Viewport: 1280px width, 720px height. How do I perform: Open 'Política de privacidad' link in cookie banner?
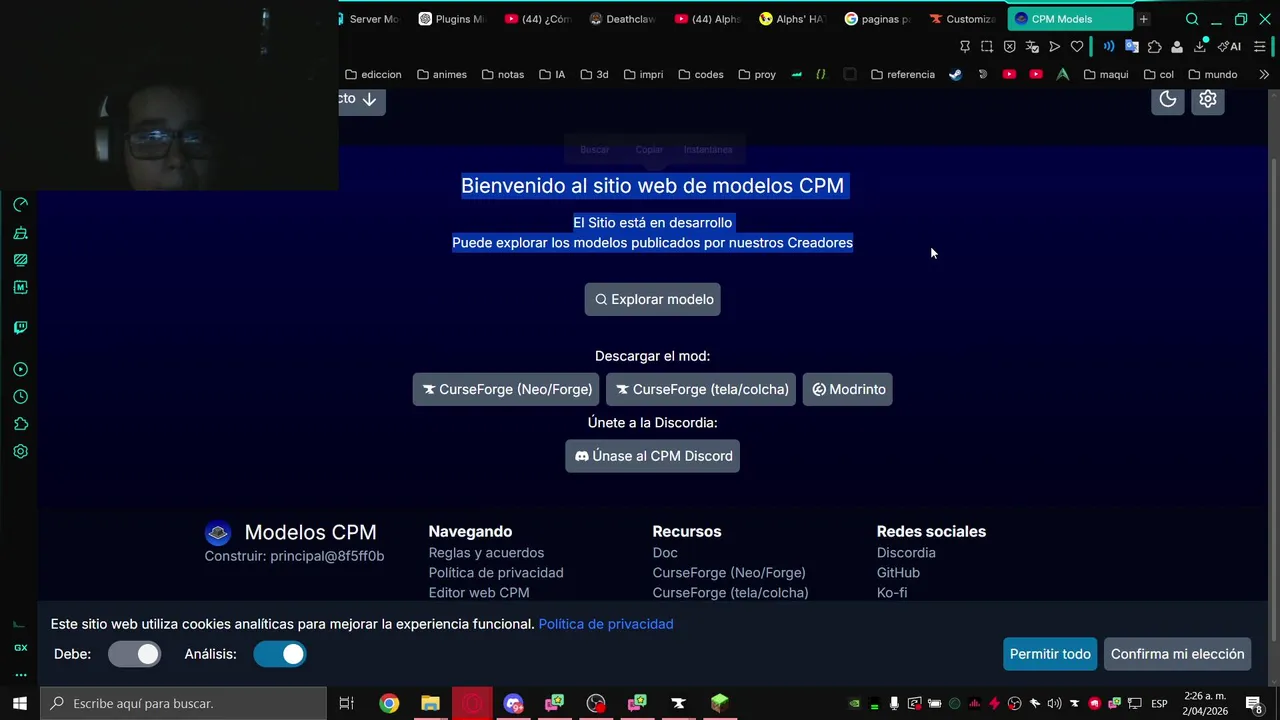coord(606,624)
